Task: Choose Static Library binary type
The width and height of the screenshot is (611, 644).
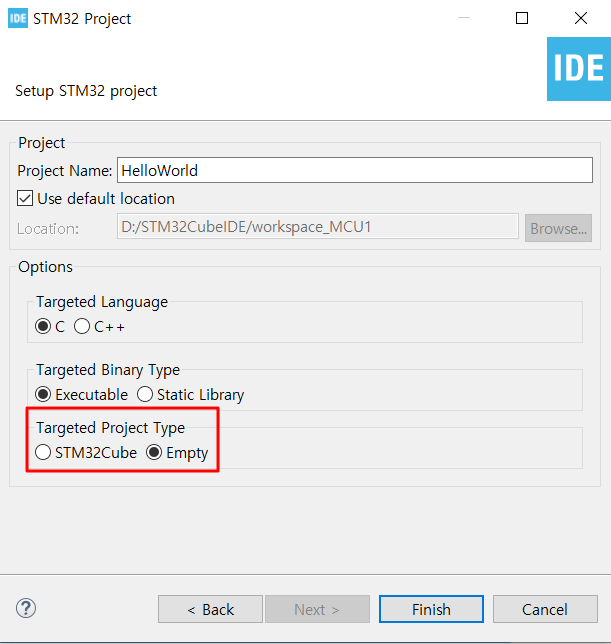Action: [145, 394]
